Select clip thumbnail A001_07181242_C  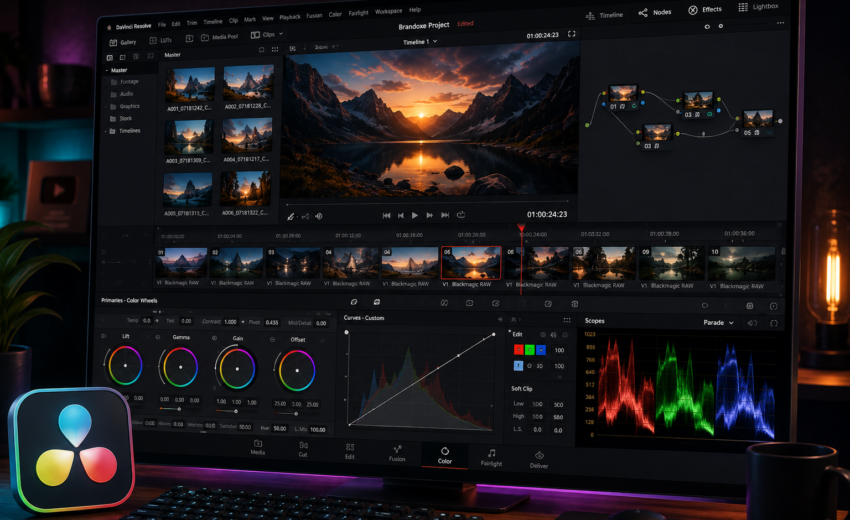point(190,85)
